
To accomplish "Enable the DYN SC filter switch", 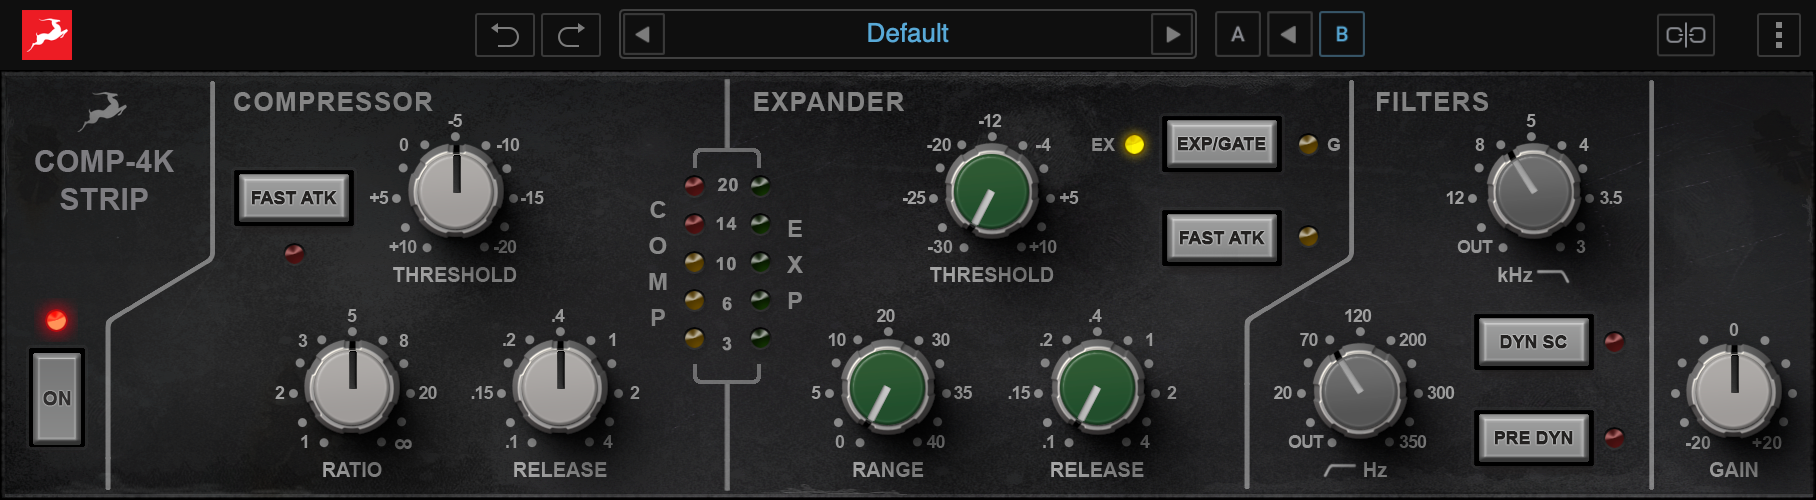I will point(1533,342).
